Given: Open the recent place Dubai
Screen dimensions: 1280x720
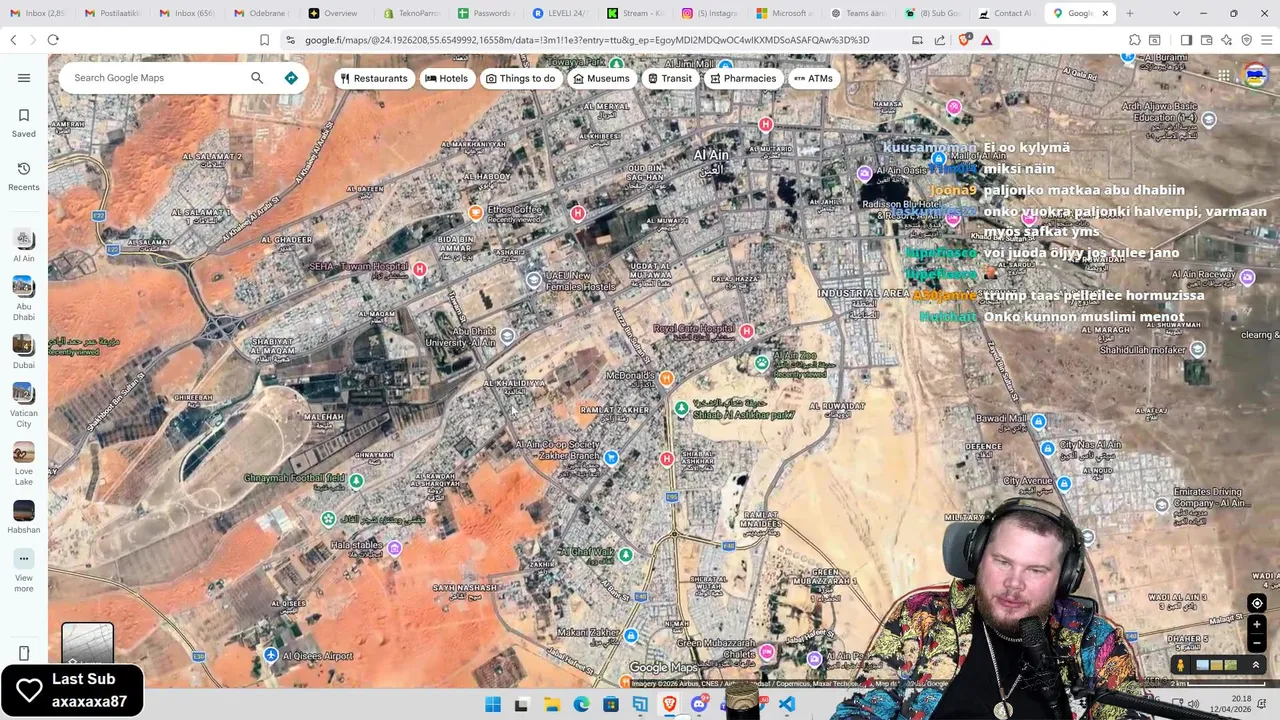Looking at the screenshot, I should (x=24, y=352).
